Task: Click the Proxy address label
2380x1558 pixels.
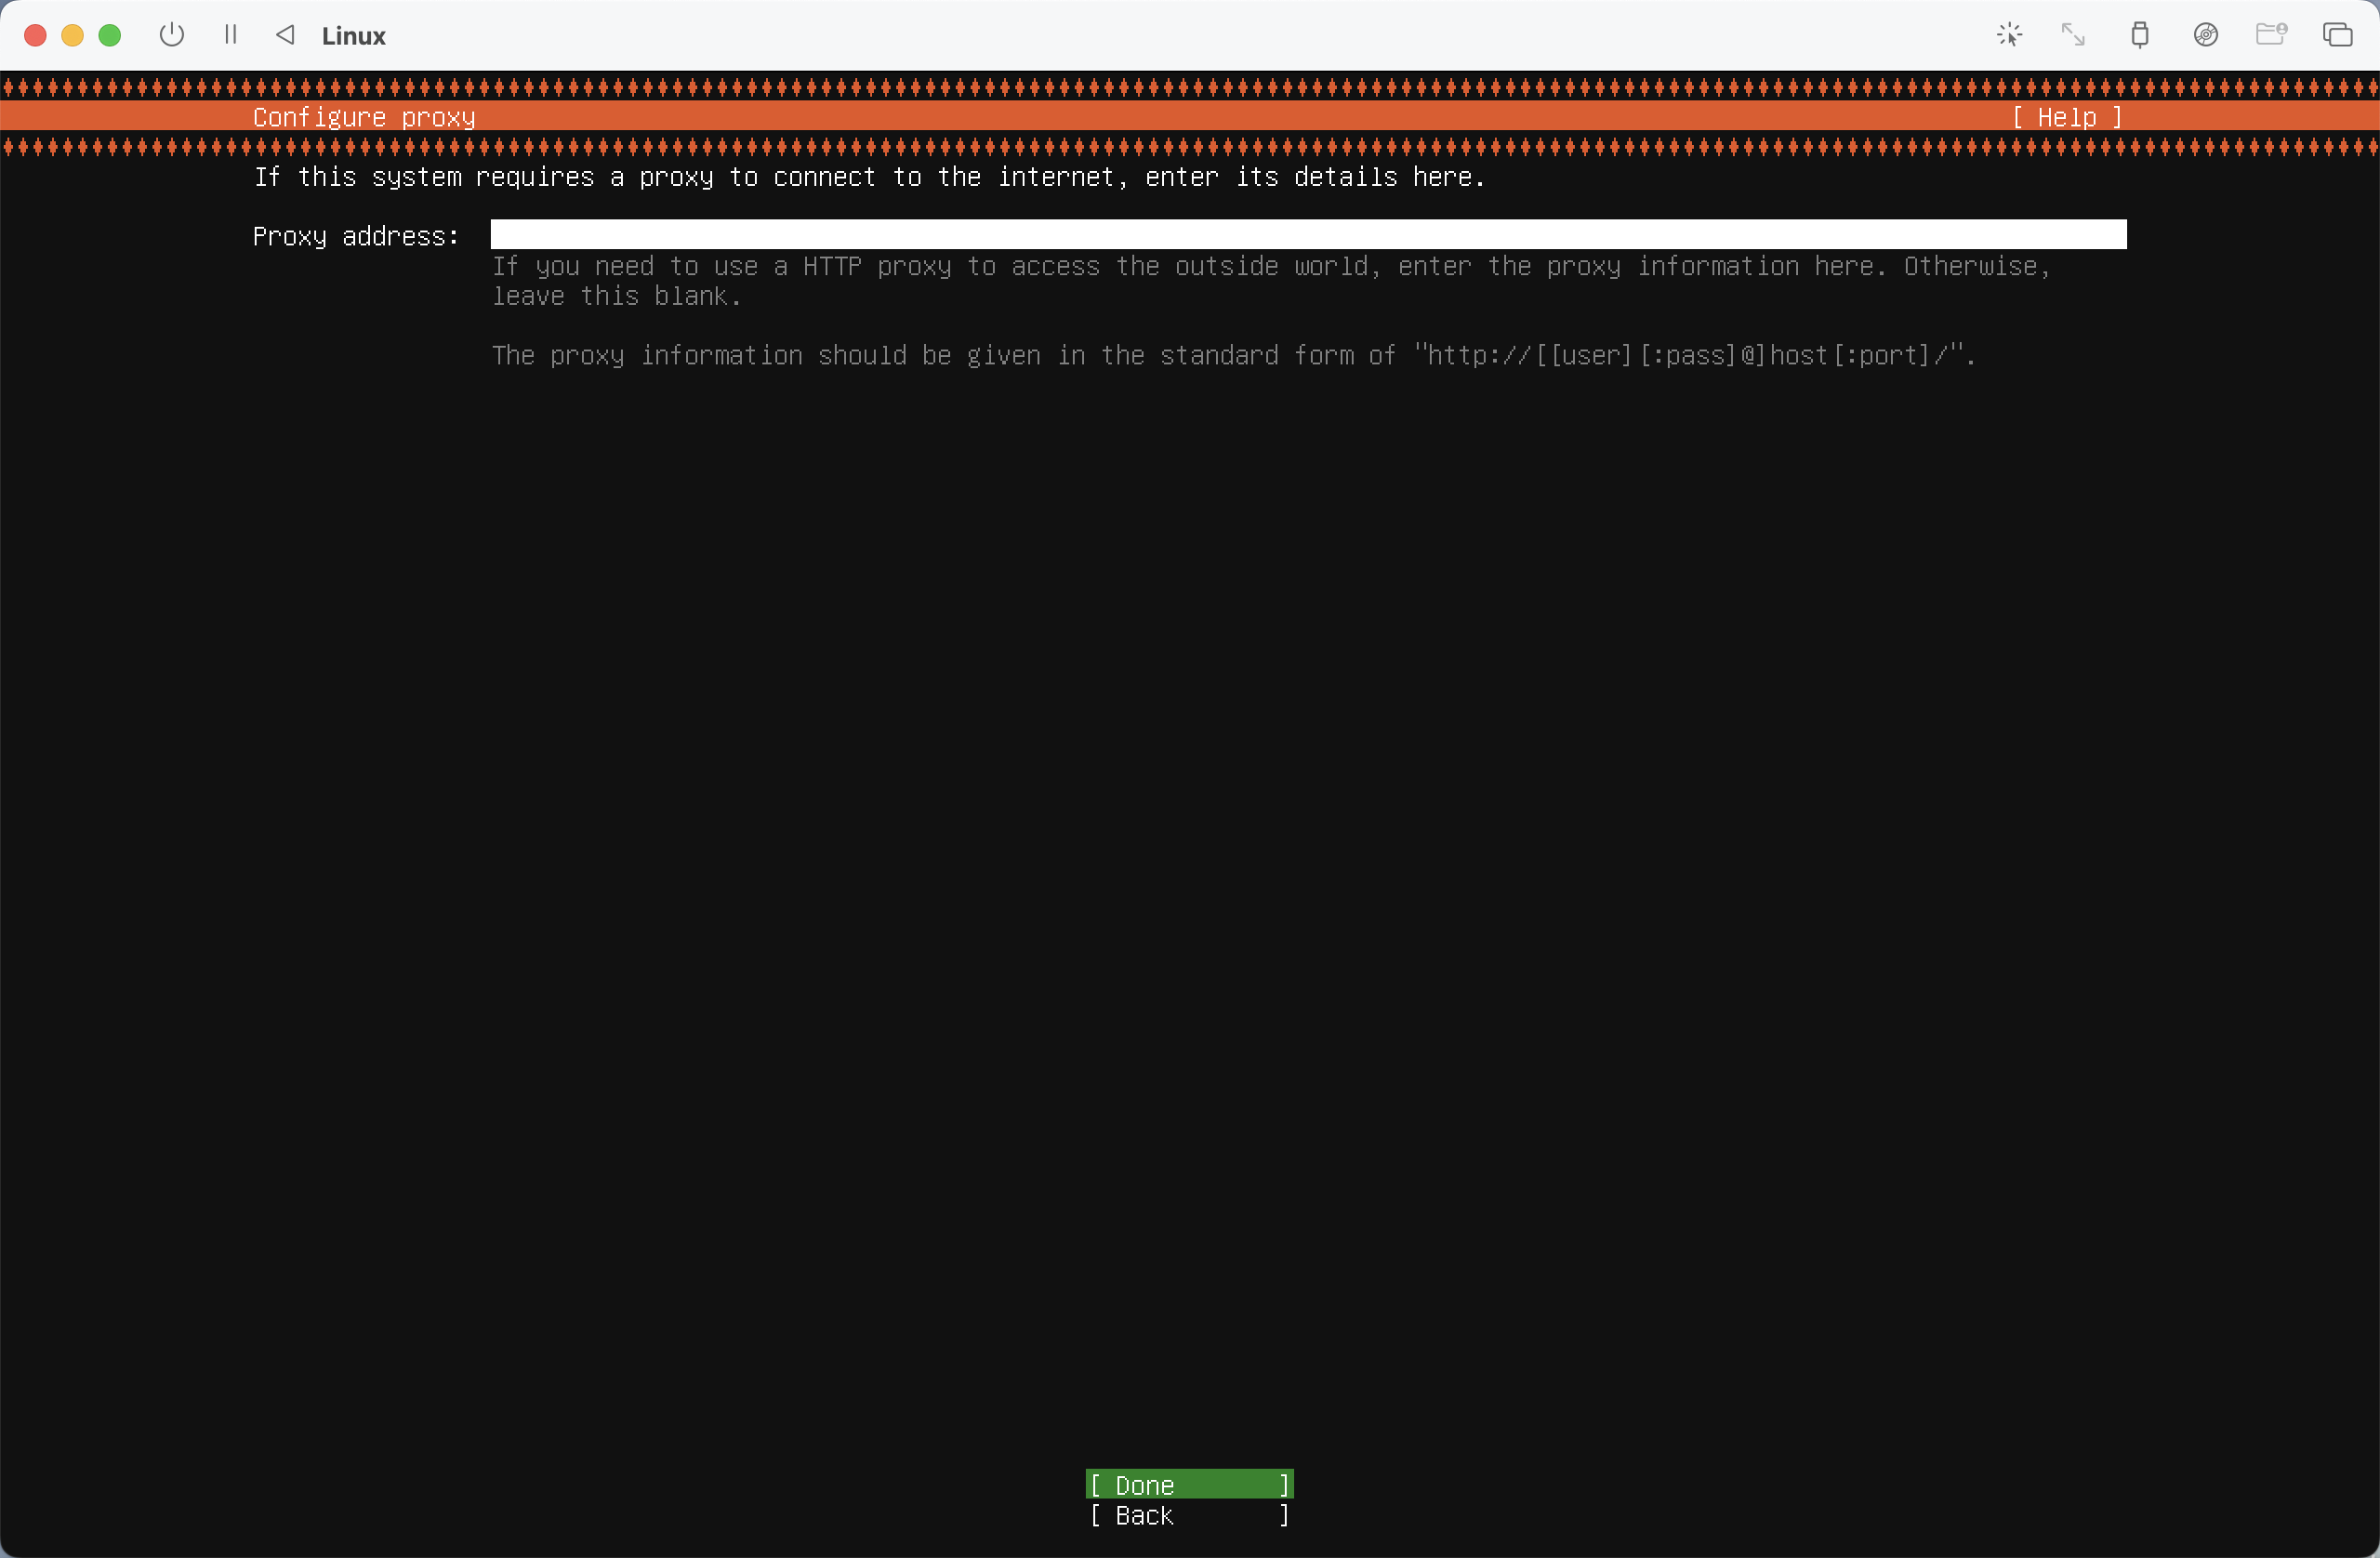Action: coord(356,236)
